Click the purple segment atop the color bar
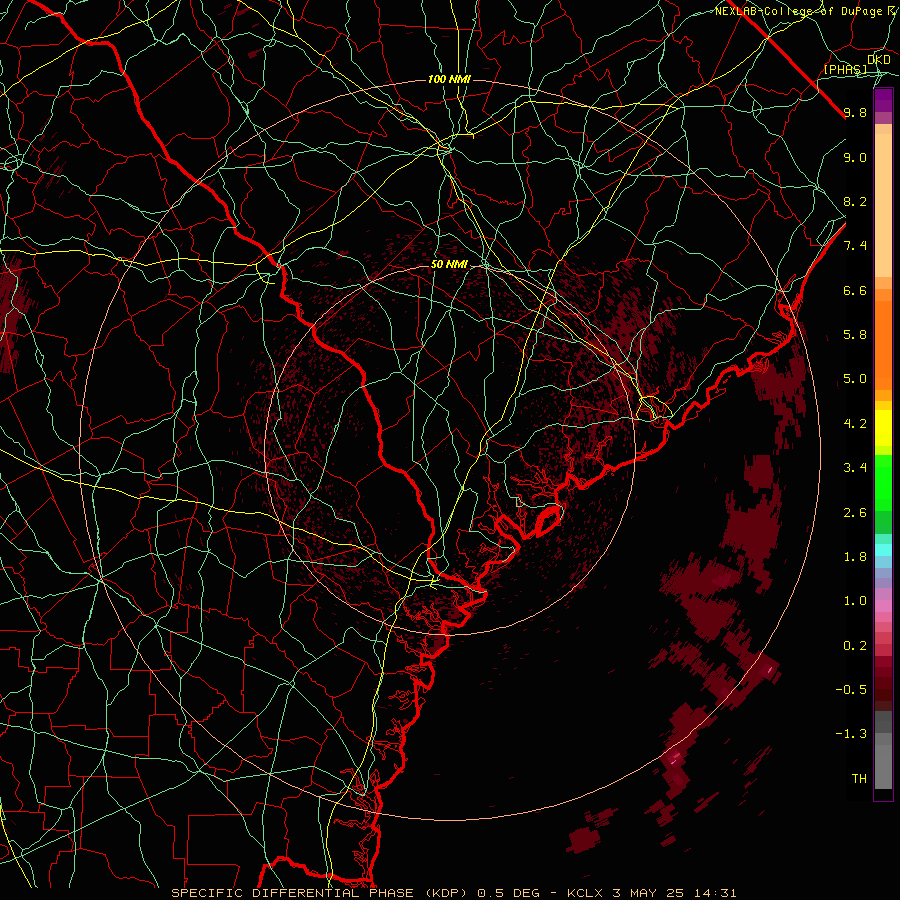This screenshot has height=900, width=900. pos(883,100)
